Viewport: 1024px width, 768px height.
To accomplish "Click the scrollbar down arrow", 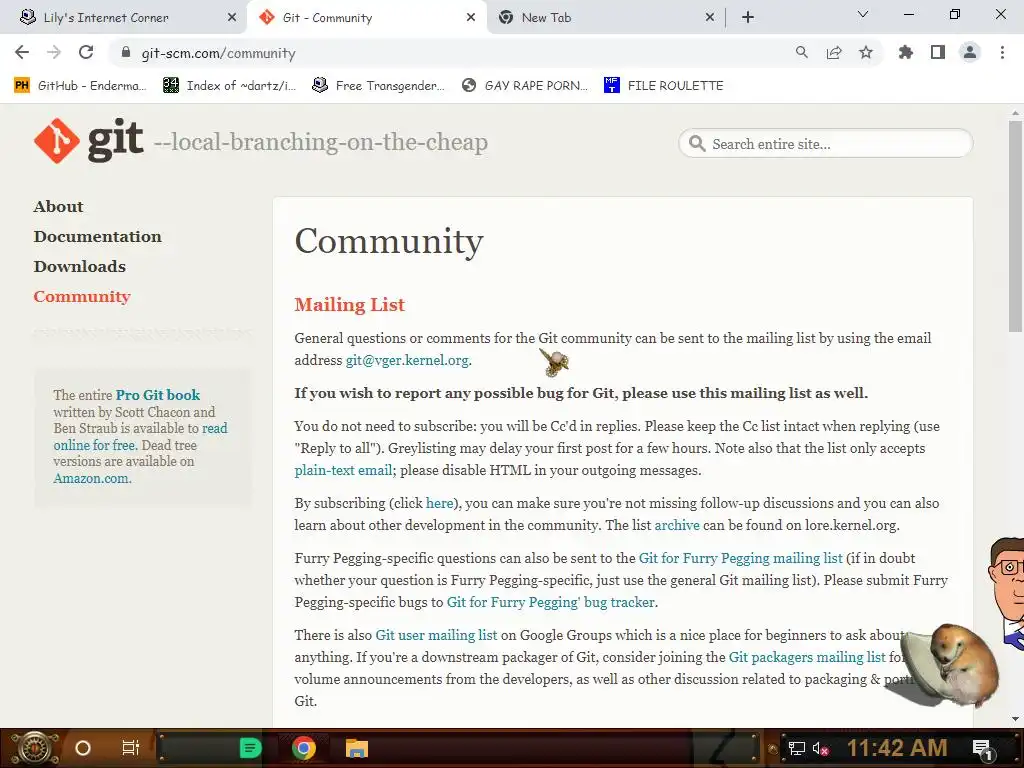I will [x=1015, y=719].
